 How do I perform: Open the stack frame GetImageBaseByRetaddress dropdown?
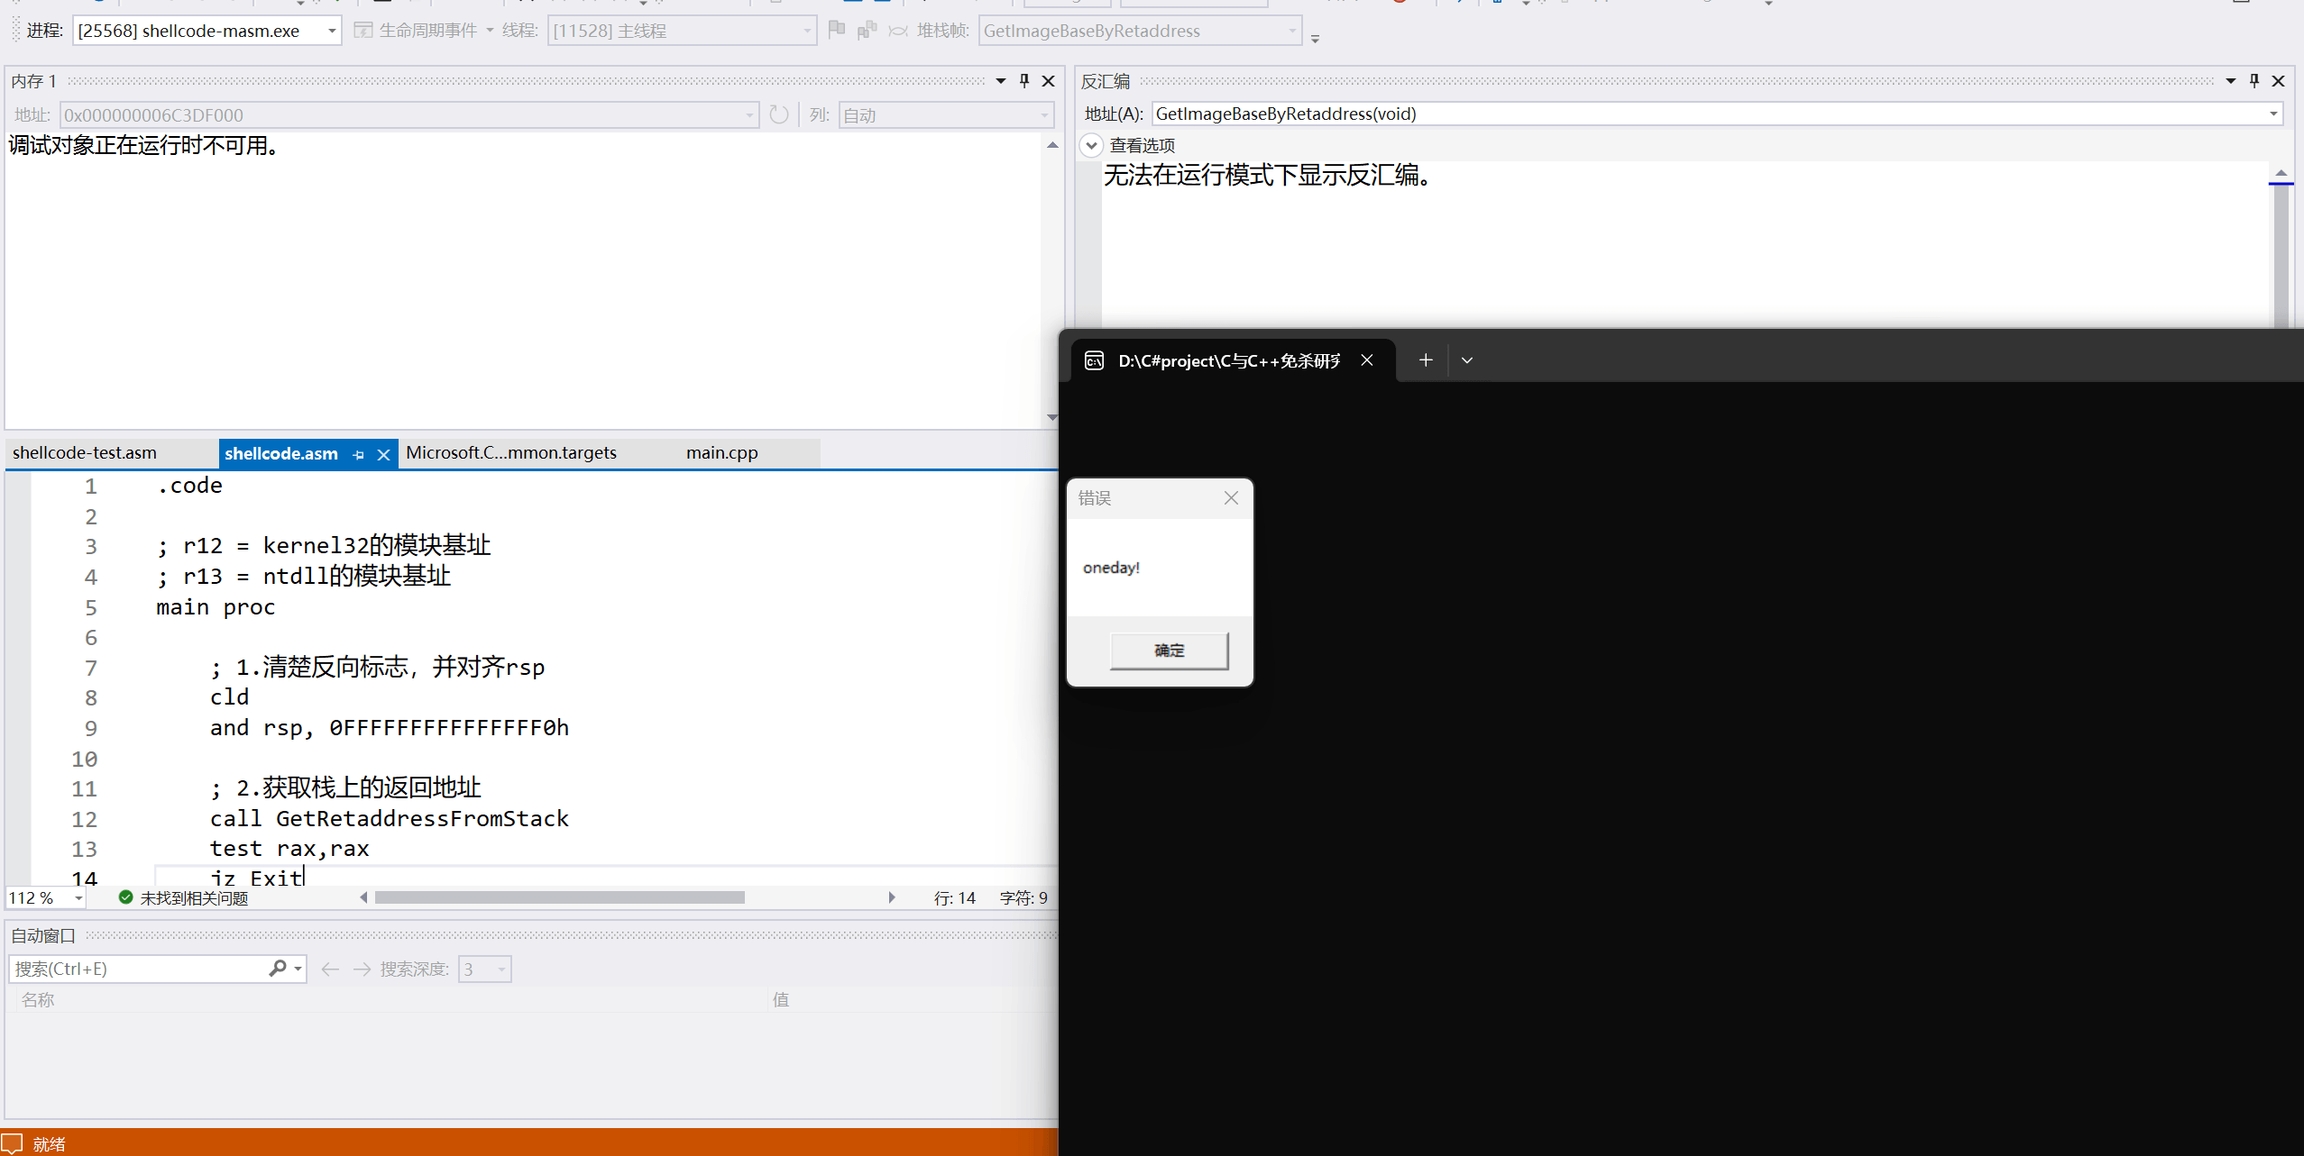1291,31
